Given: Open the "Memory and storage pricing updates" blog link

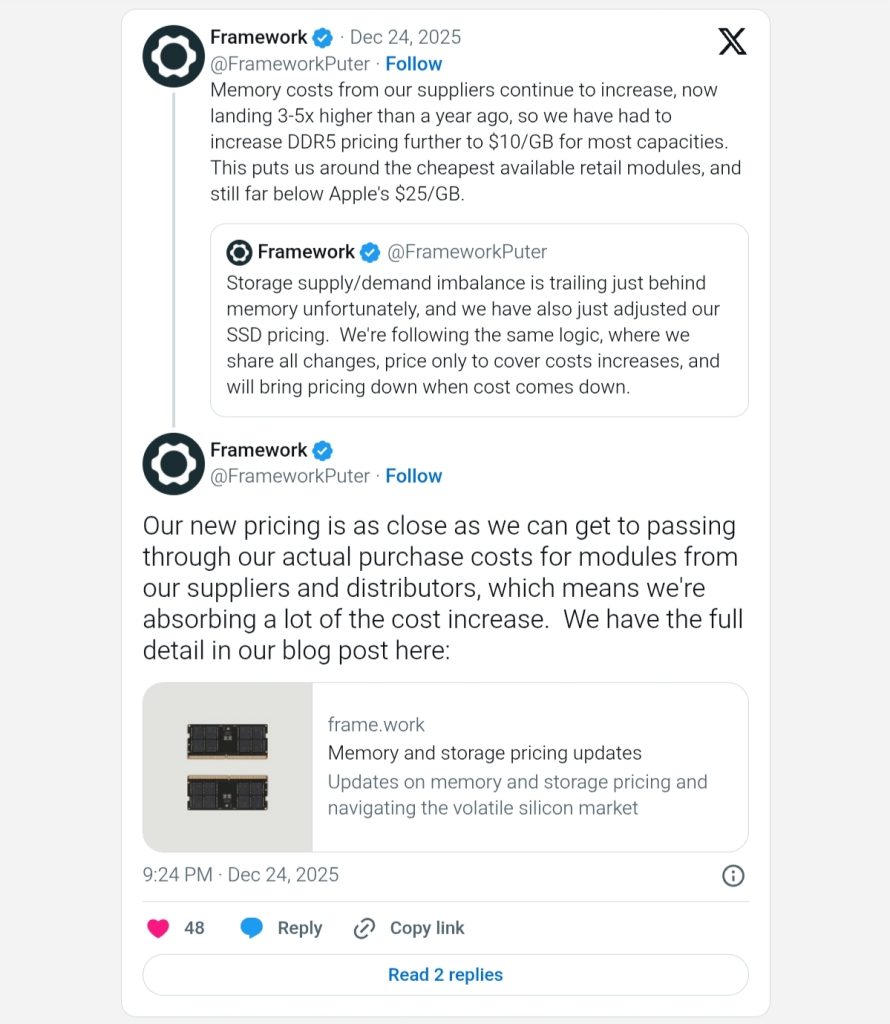Looking at the screenshot, I should tap(485, 753).
